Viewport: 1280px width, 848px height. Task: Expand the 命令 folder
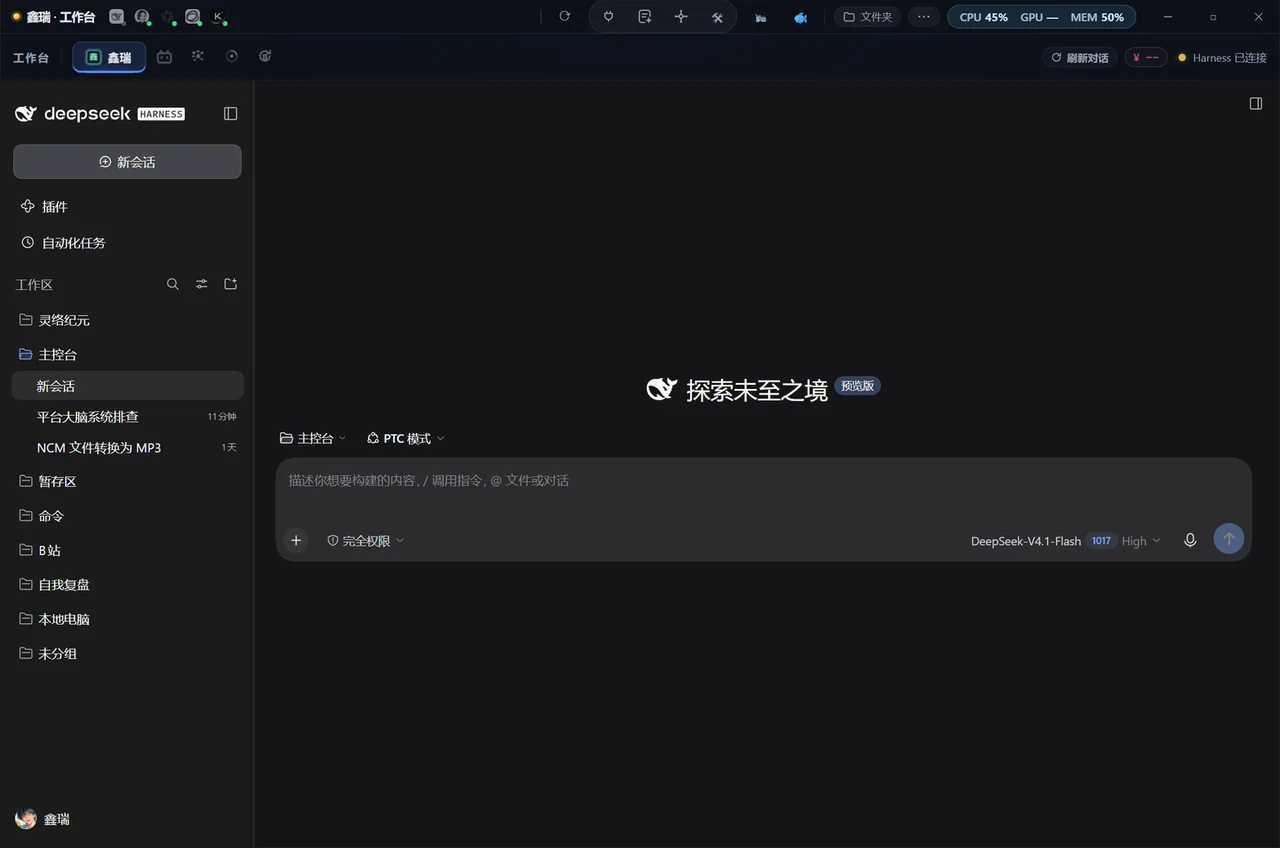point(127,516)
